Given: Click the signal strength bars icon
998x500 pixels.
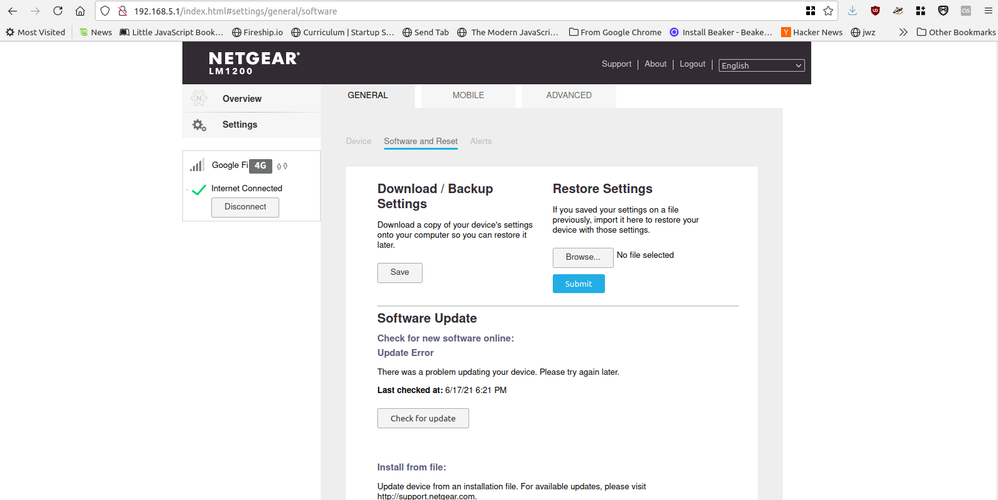Looking at the screenshot, I should point(197,166).
